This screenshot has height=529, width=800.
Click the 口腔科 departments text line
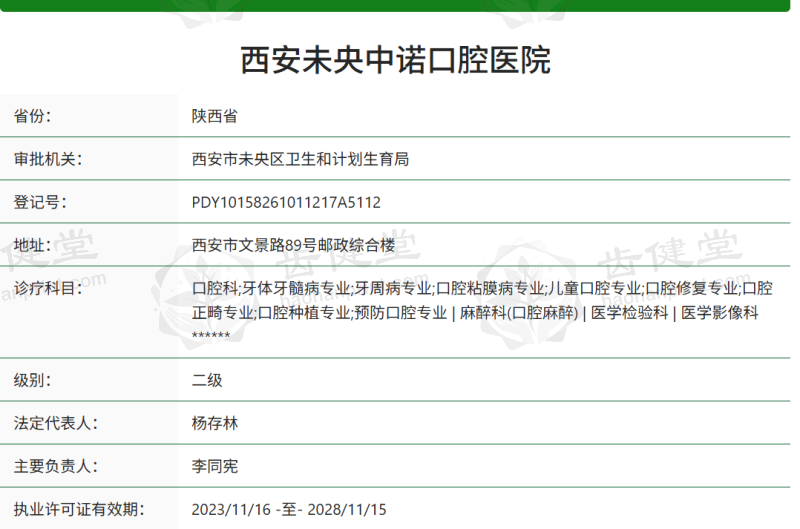[482, 289]
